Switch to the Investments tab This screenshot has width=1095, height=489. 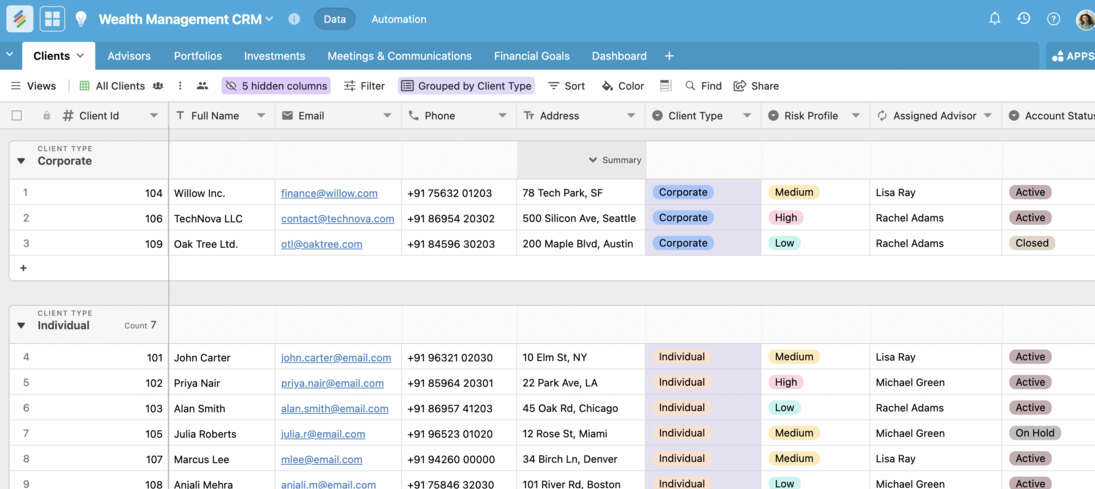274,56
